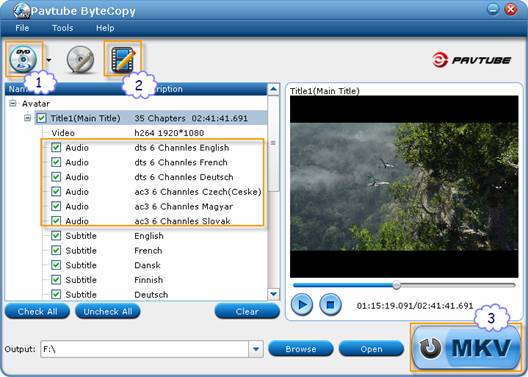Uncheck the dts Deutsch audio checkbox
The height and width of the screenshot is (377, 528).
point(56,177)
